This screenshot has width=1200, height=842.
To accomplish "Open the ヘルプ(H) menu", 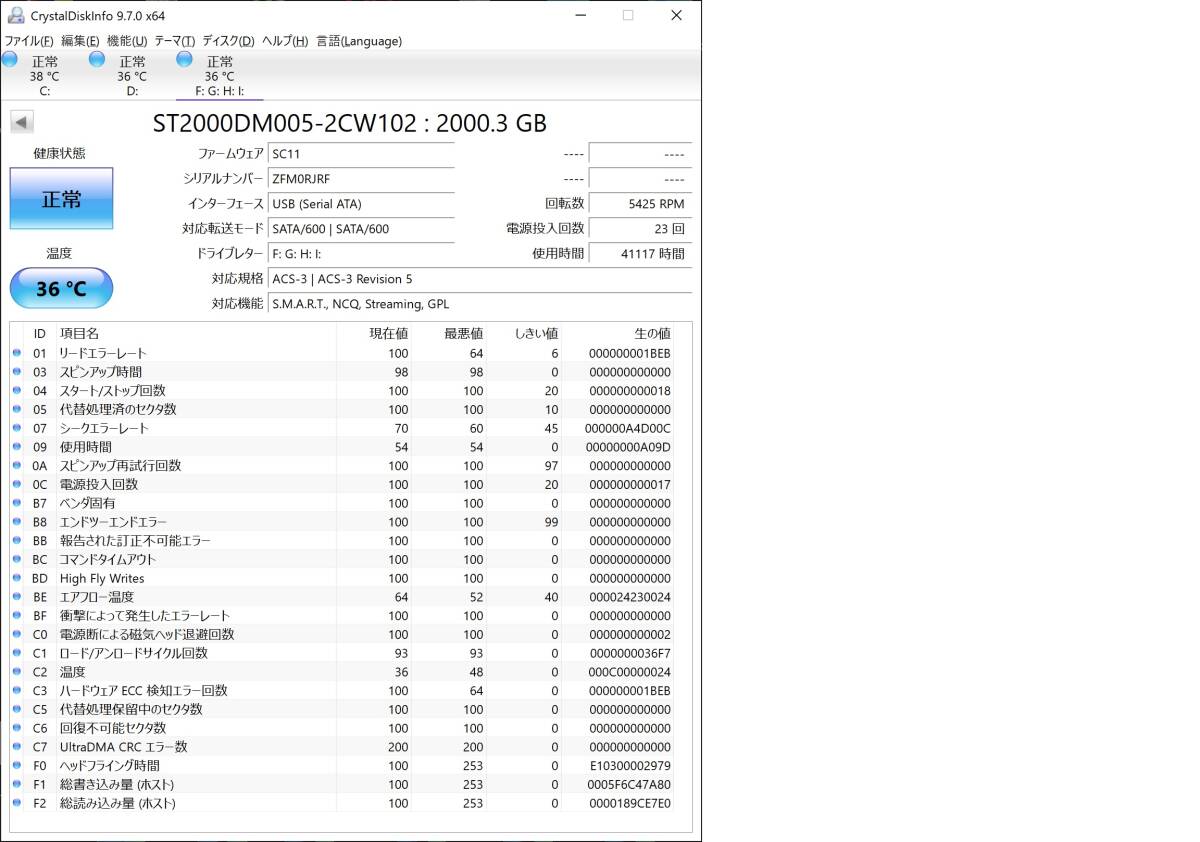I will coord(285,41).
